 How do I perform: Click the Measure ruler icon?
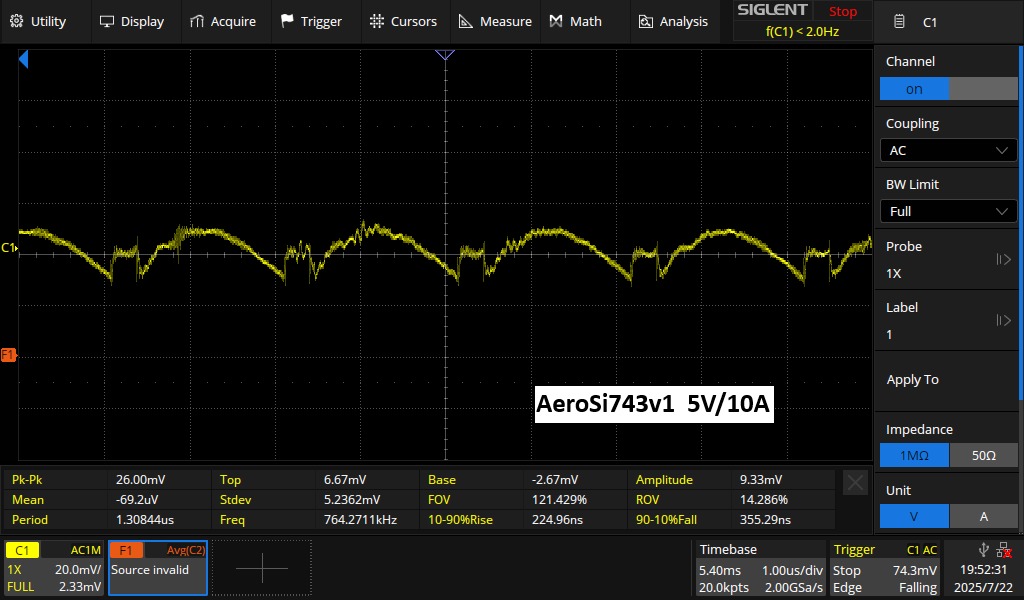(466, 22)
